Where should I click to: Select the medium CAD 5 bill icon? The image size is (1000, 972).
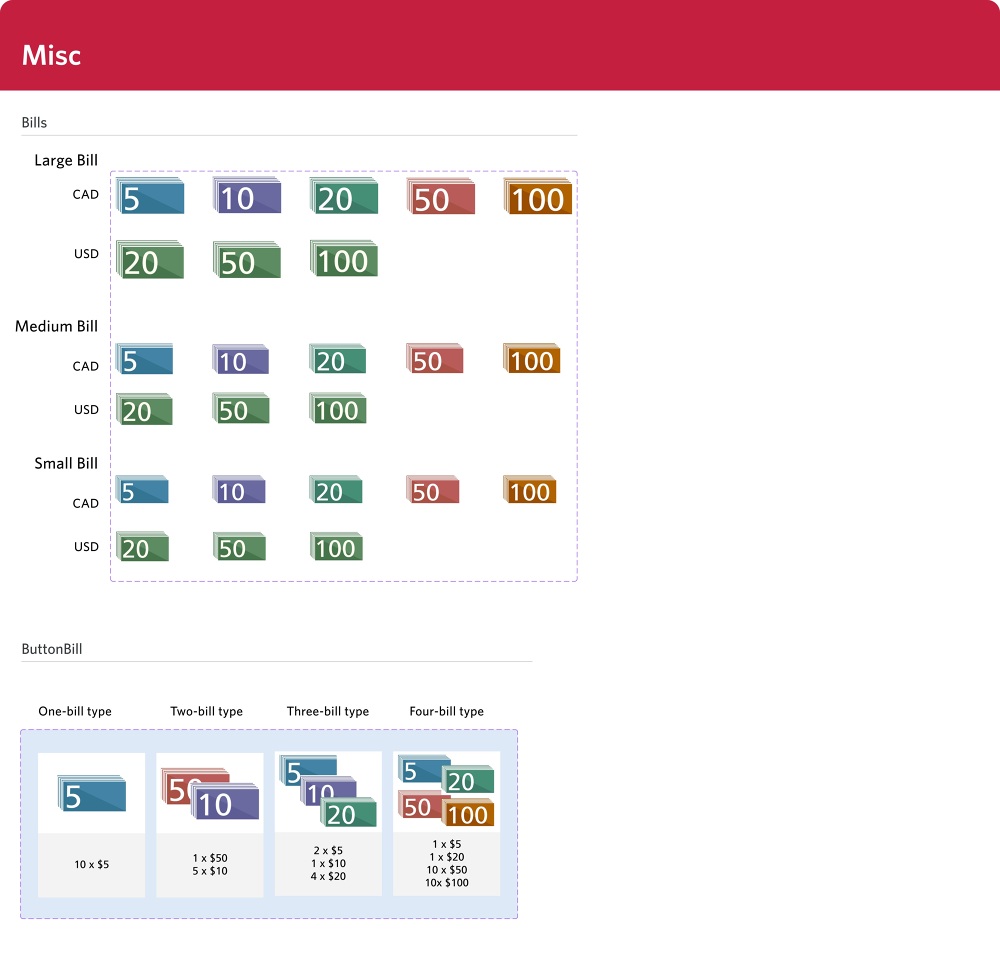click(144, 359)
